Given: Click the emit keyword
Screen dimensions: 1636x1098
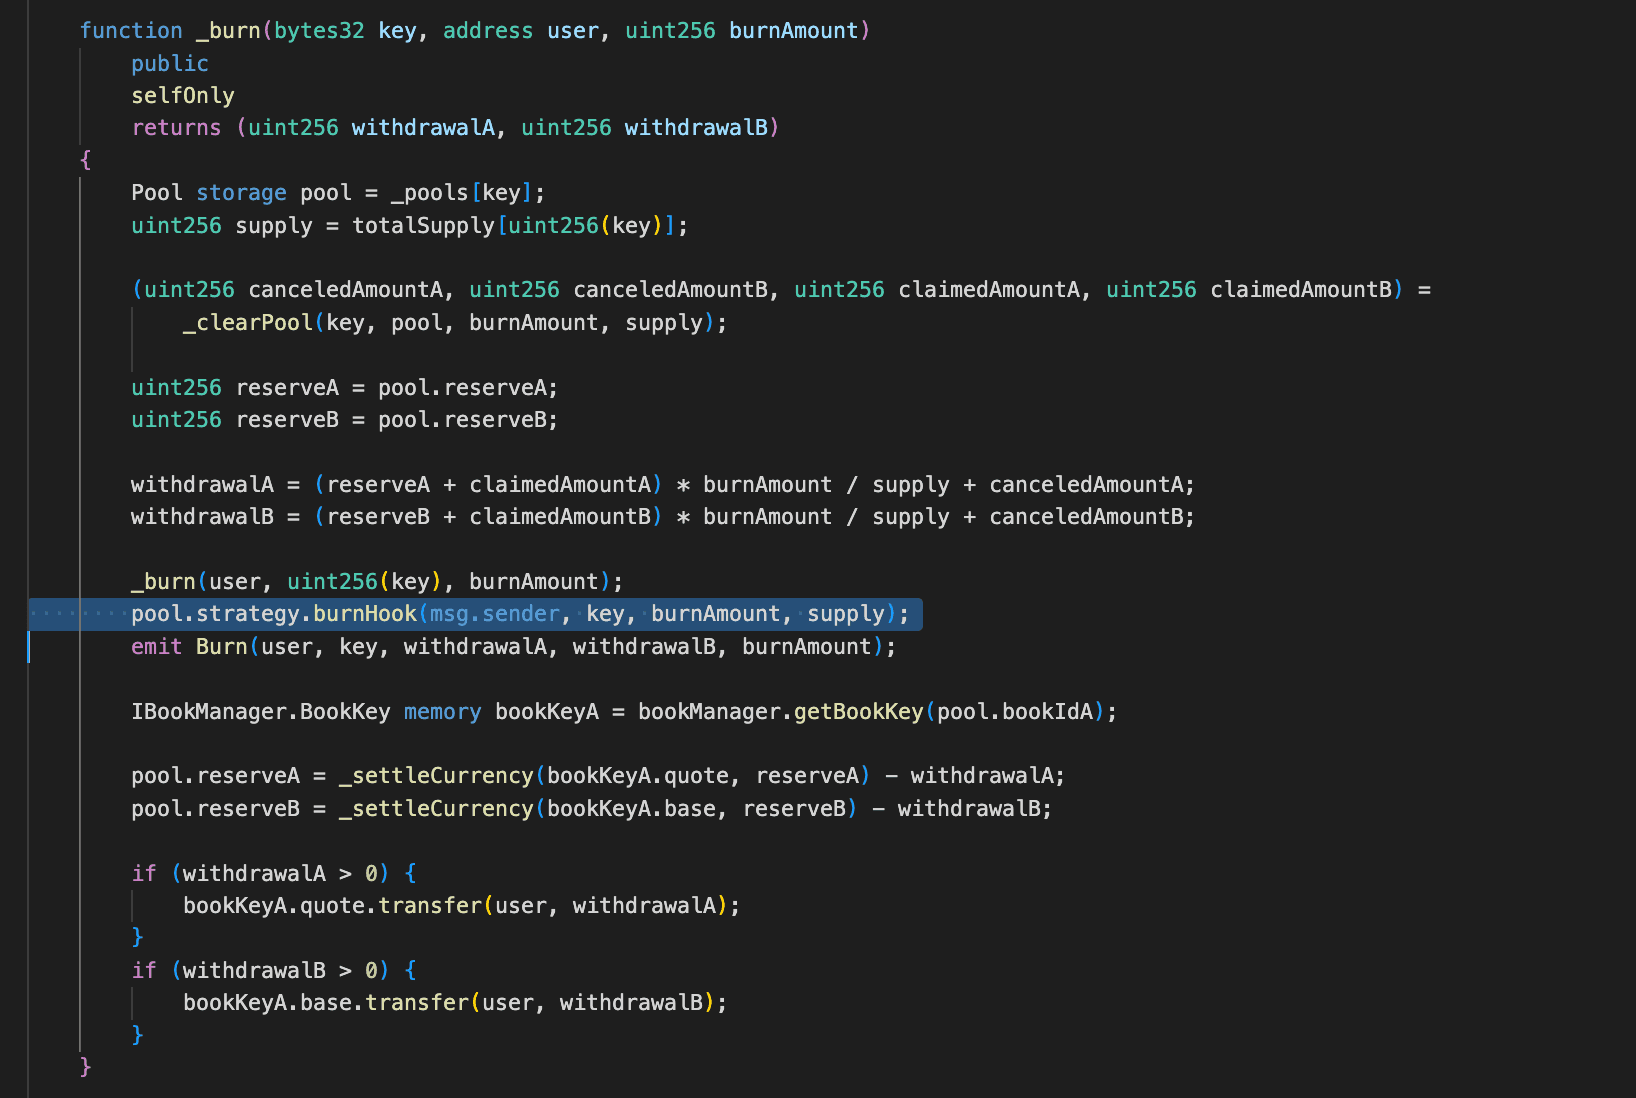Looking at the screenshot, I should pyautogui.click(x=157, y=647).
